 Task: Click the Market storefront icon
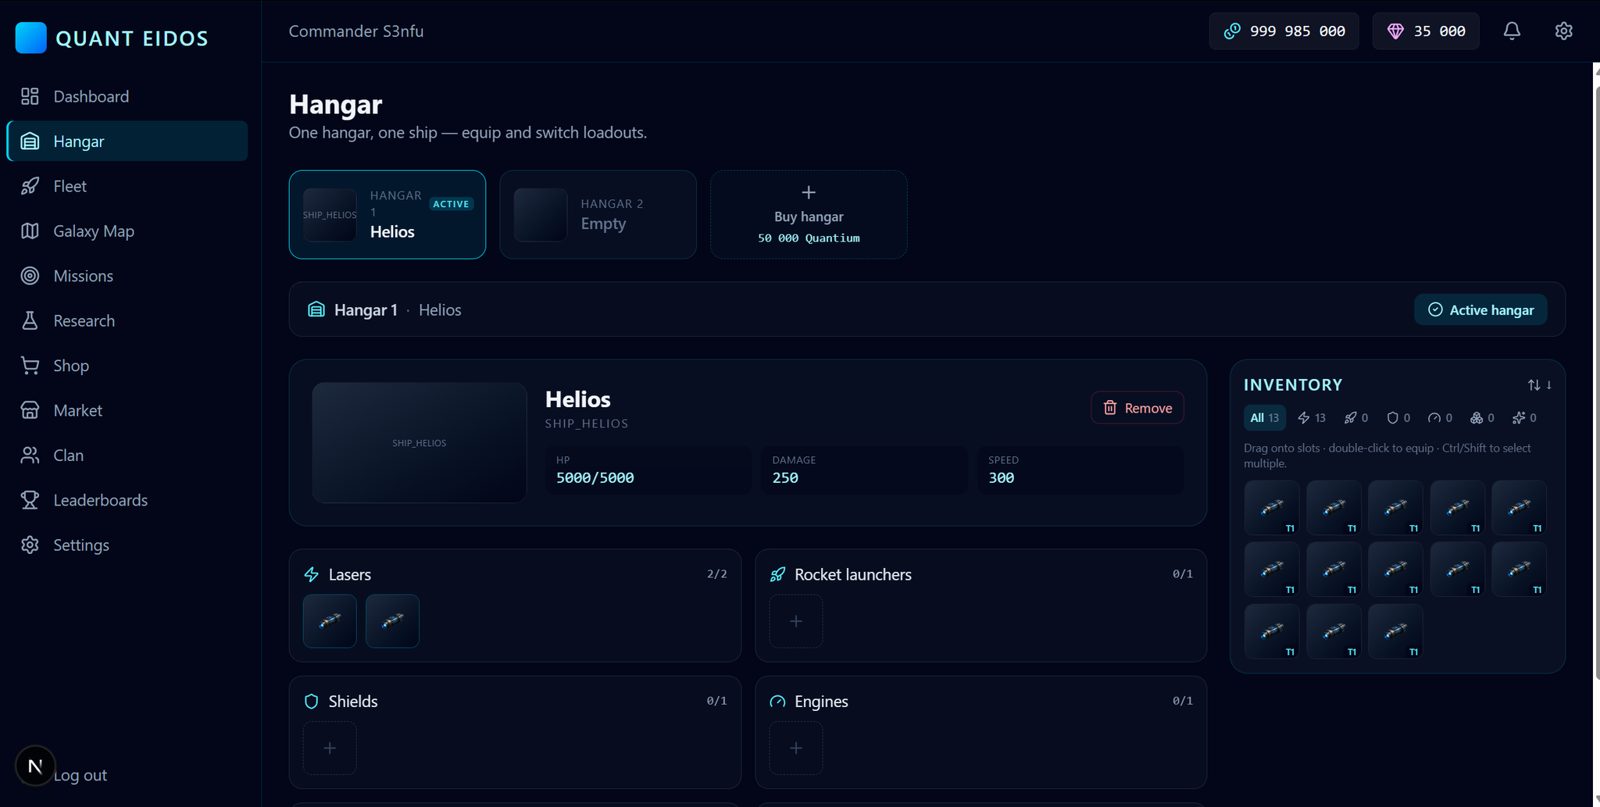point(30,410)
